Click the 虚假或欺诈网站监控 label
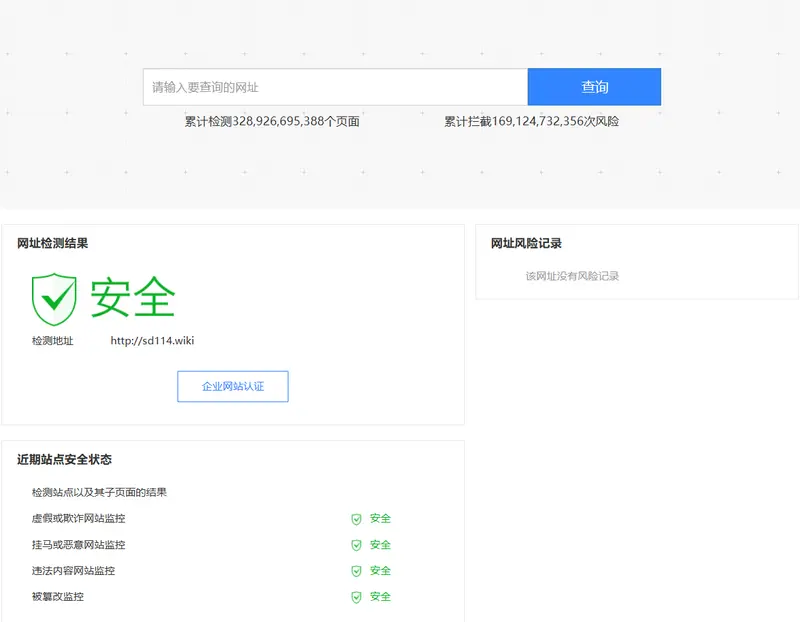 click(79, 518)
